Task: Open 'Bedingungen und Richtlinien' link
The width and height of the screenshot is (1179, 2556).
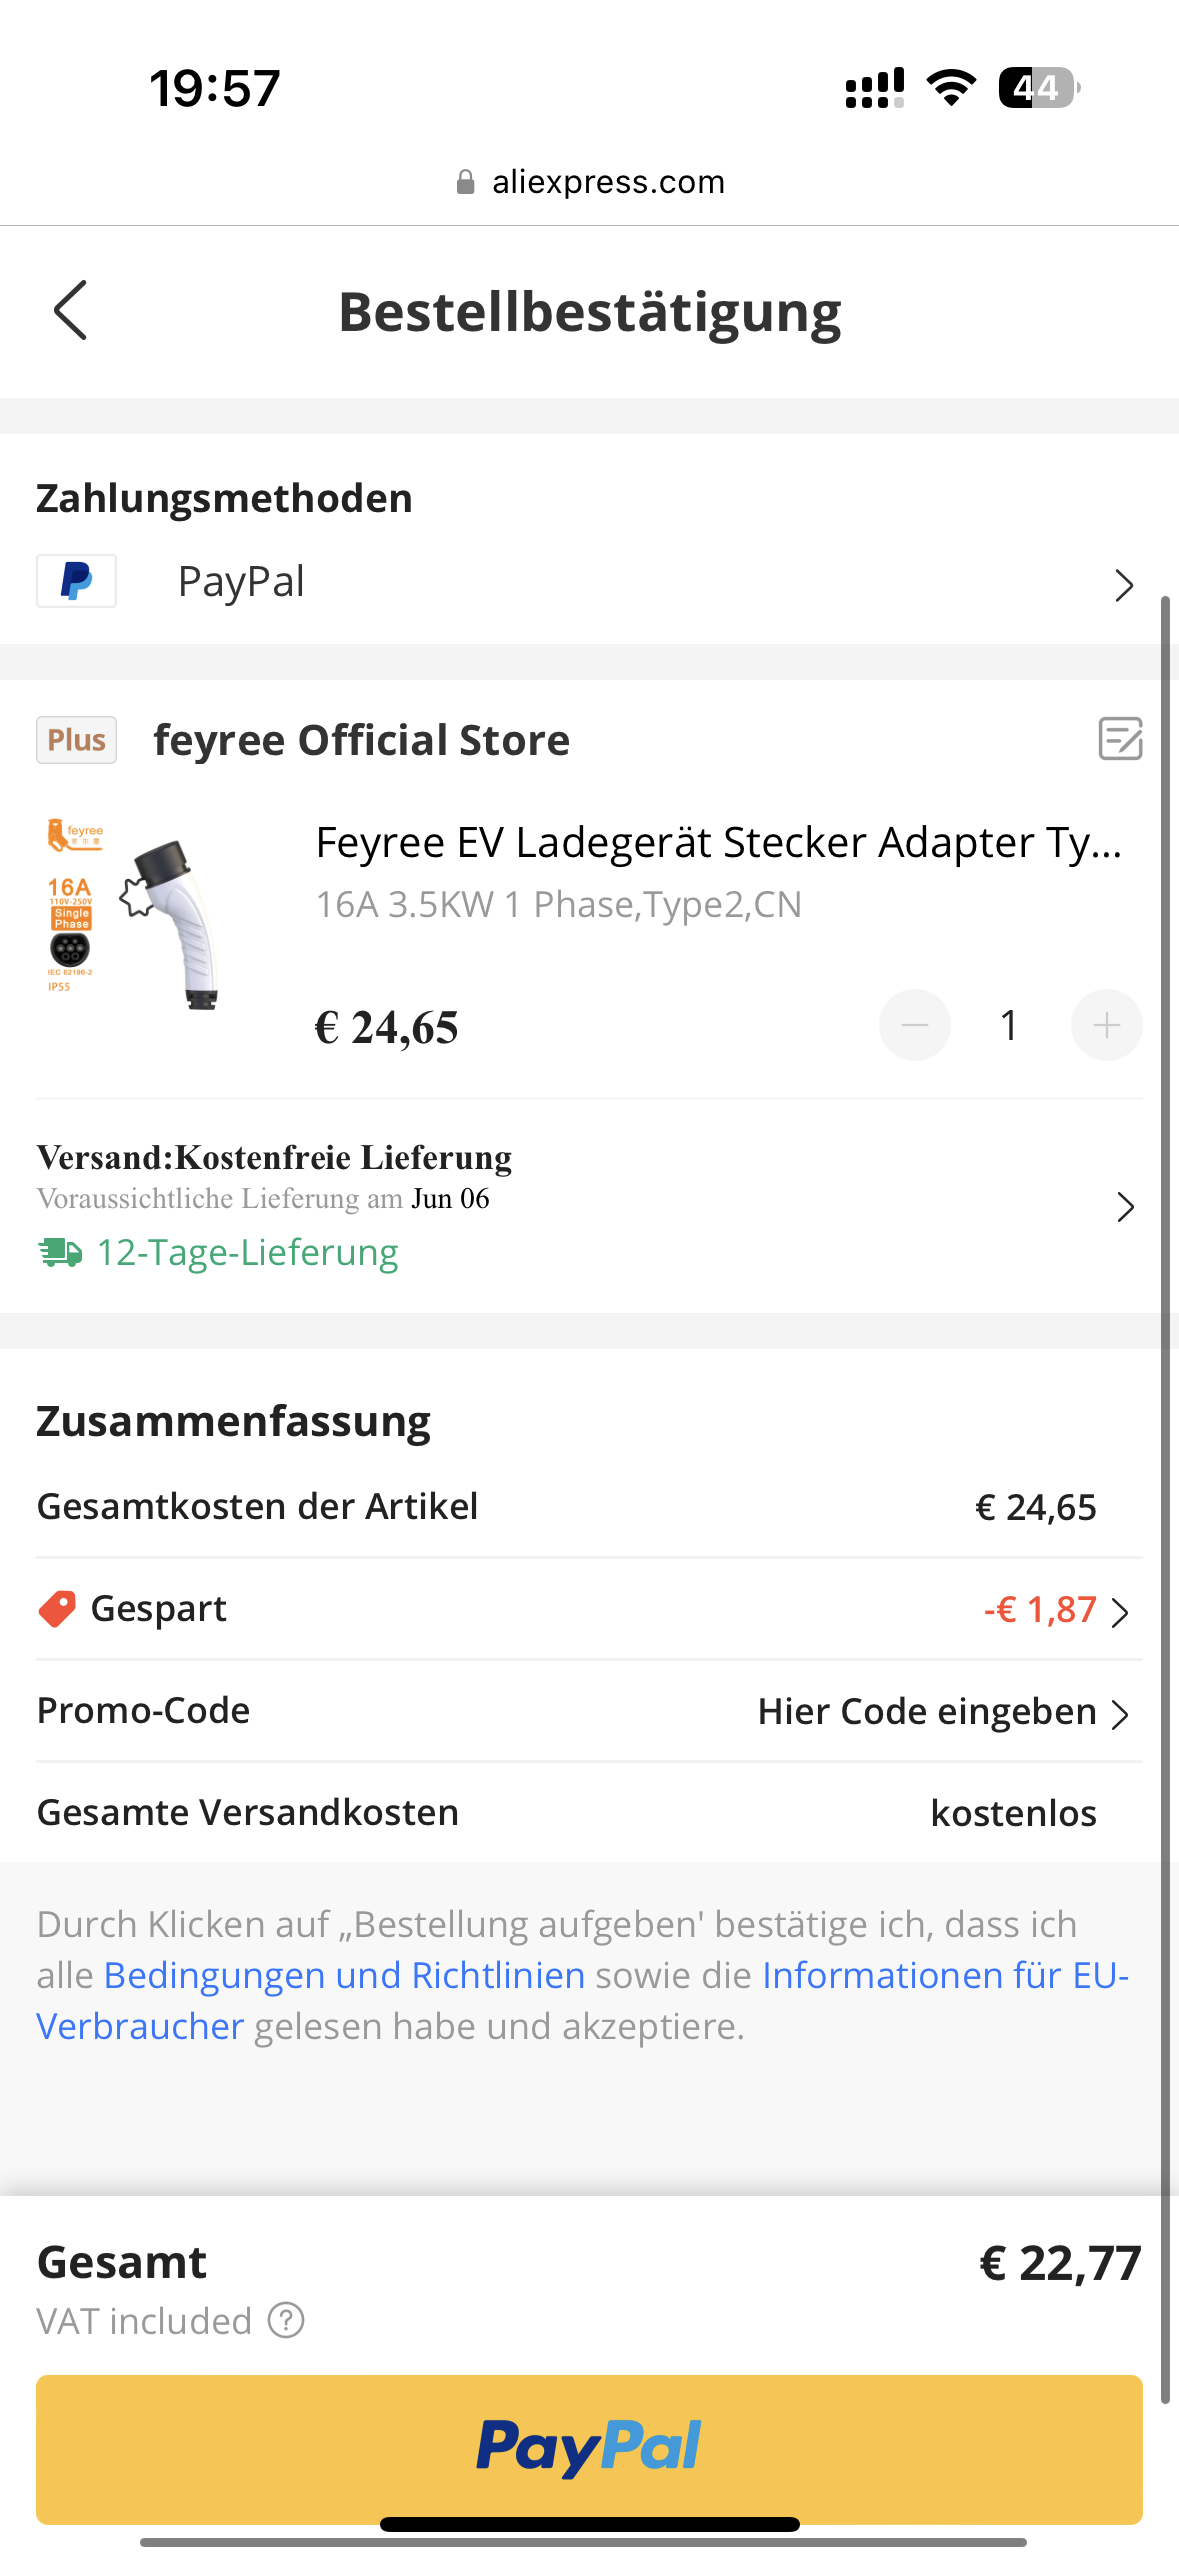Action: point(344,1975)
